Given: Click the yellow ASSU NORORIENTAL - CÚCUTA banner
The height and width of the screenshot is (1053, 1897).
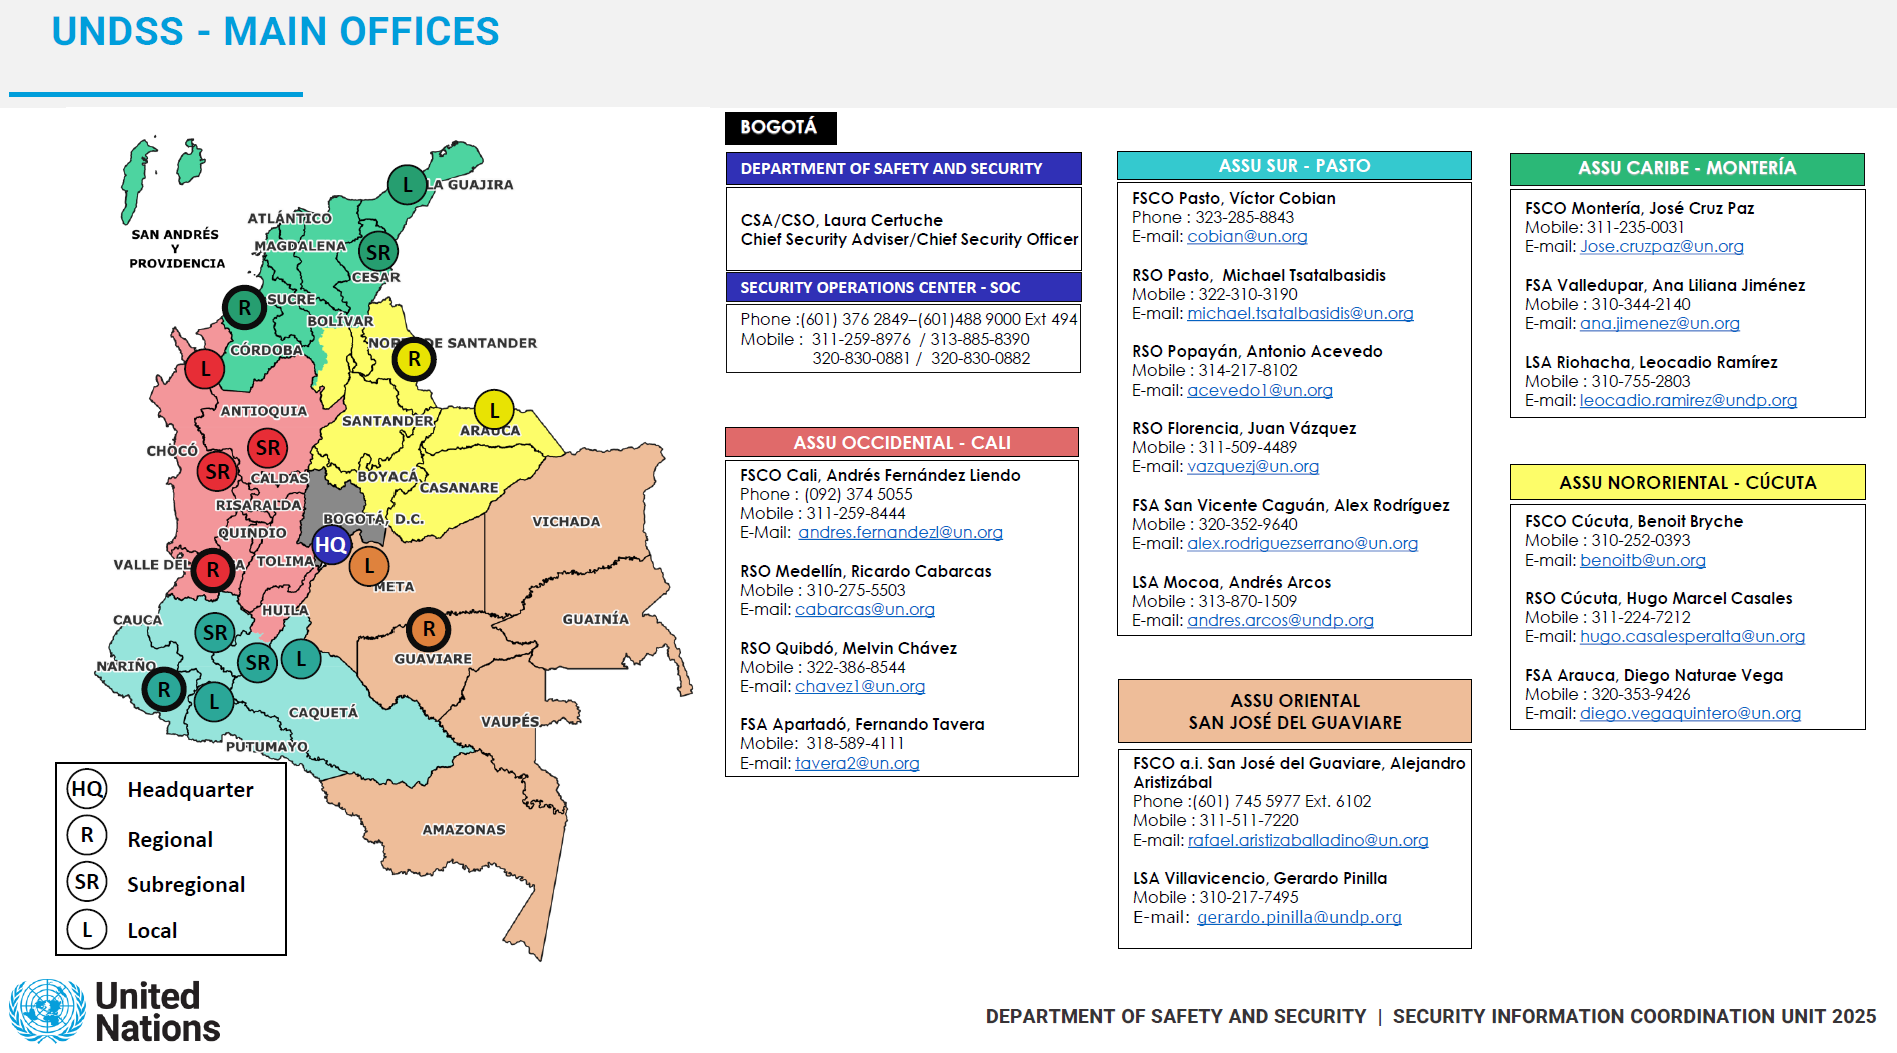Looking at the screenshot, I should tap(1687, 483).
